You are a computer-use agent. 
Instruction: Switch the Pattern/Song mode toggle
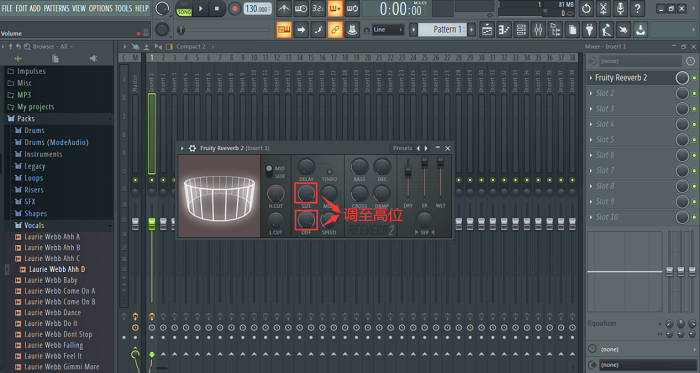(x=184, y=9)
